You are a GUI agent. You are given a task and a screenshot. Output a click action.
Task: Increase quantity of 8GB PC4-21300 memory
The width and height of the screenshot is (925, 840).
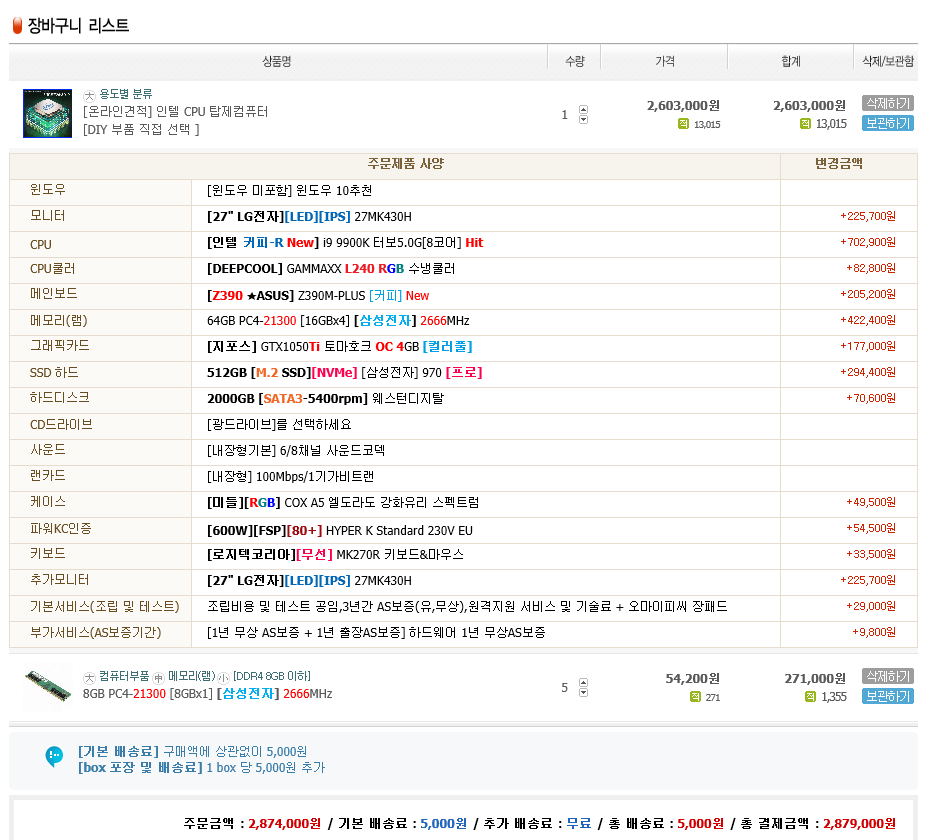tap(583, 682)
